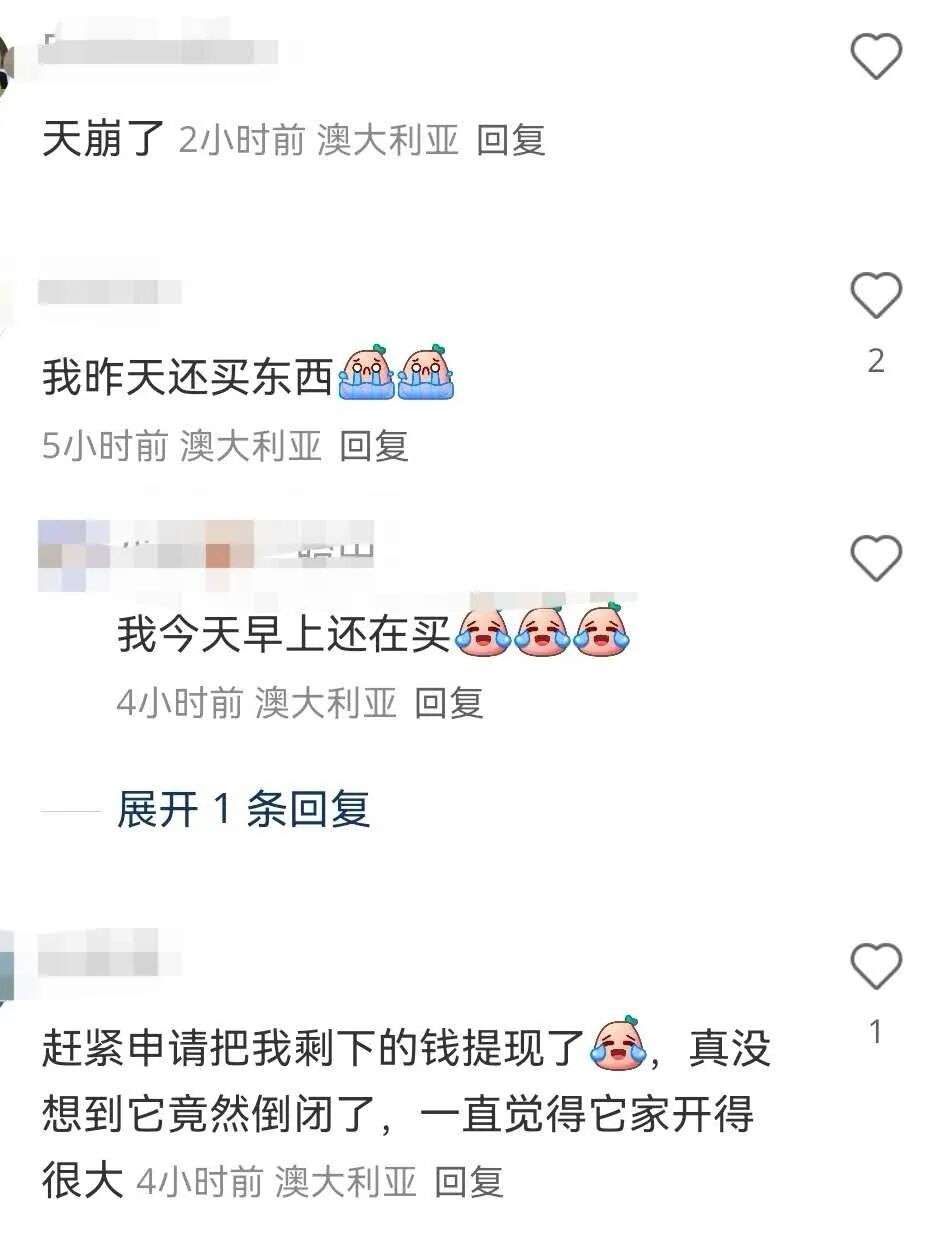
Task: Click like count 2 under heart
Action: point(876,361)
